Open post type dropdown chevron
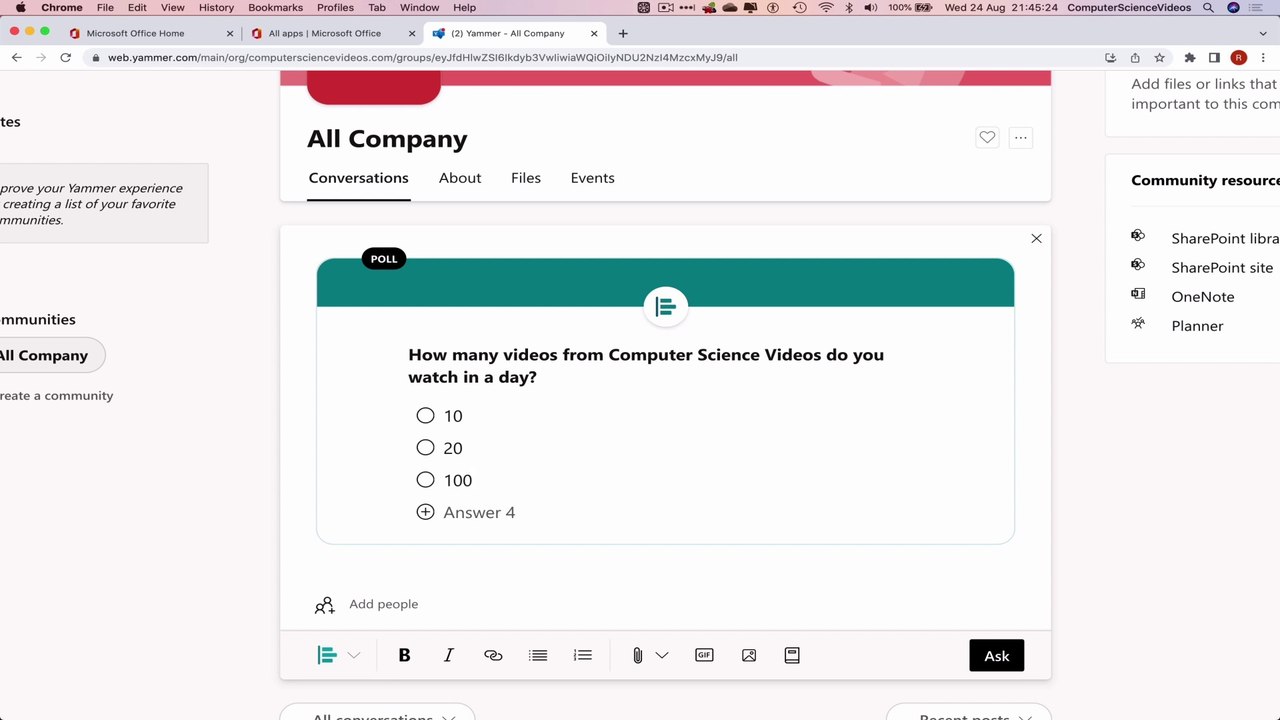The image size is (1280, 720). click(x=353, y=655)
